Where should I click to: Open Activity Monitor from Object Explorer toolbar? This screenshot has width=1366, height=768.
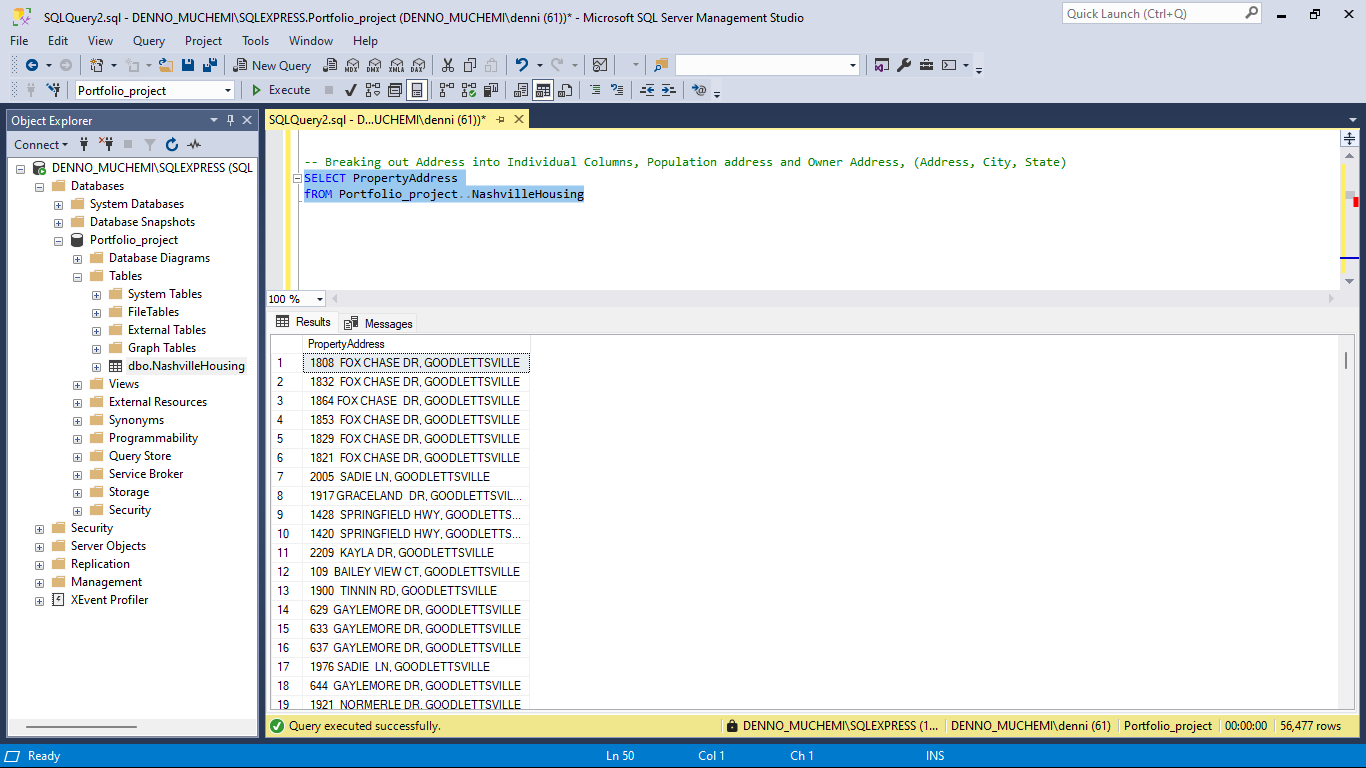pos(194,144)
